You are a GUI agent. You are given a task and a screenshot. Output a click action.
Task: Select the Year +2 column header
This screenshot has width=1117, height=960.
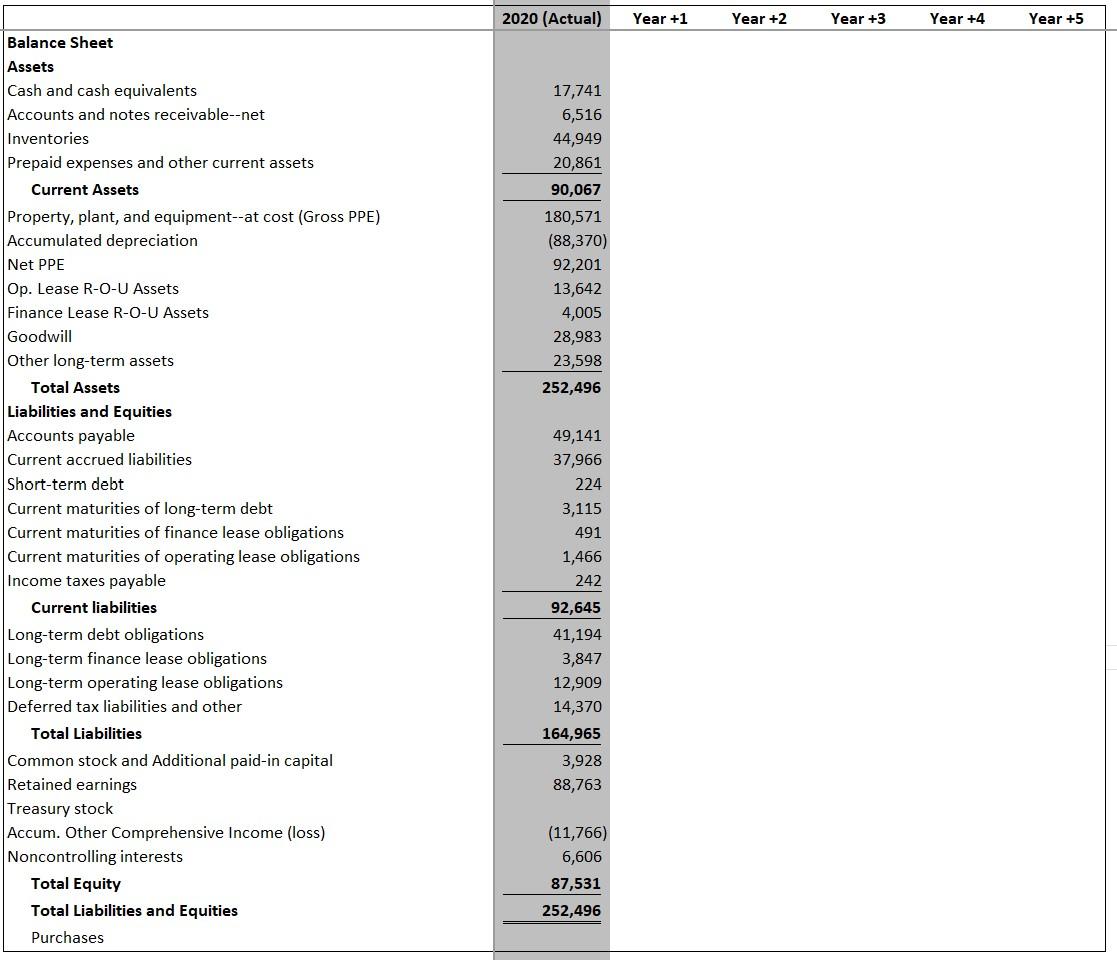[x=758, y=17]
